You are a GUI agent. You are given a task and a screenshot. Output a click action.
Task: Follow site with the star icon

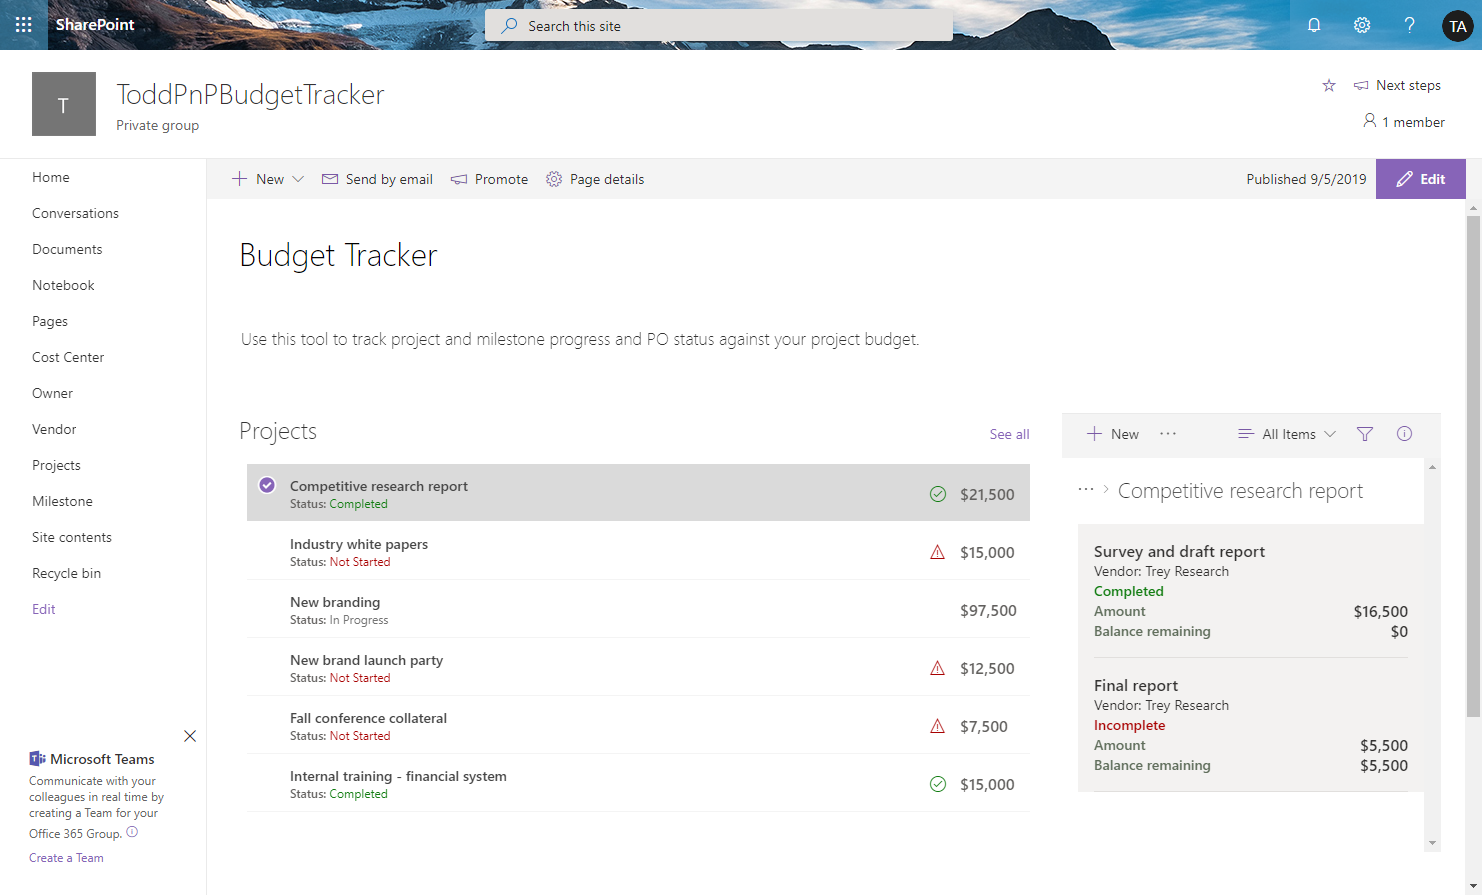1329,86
